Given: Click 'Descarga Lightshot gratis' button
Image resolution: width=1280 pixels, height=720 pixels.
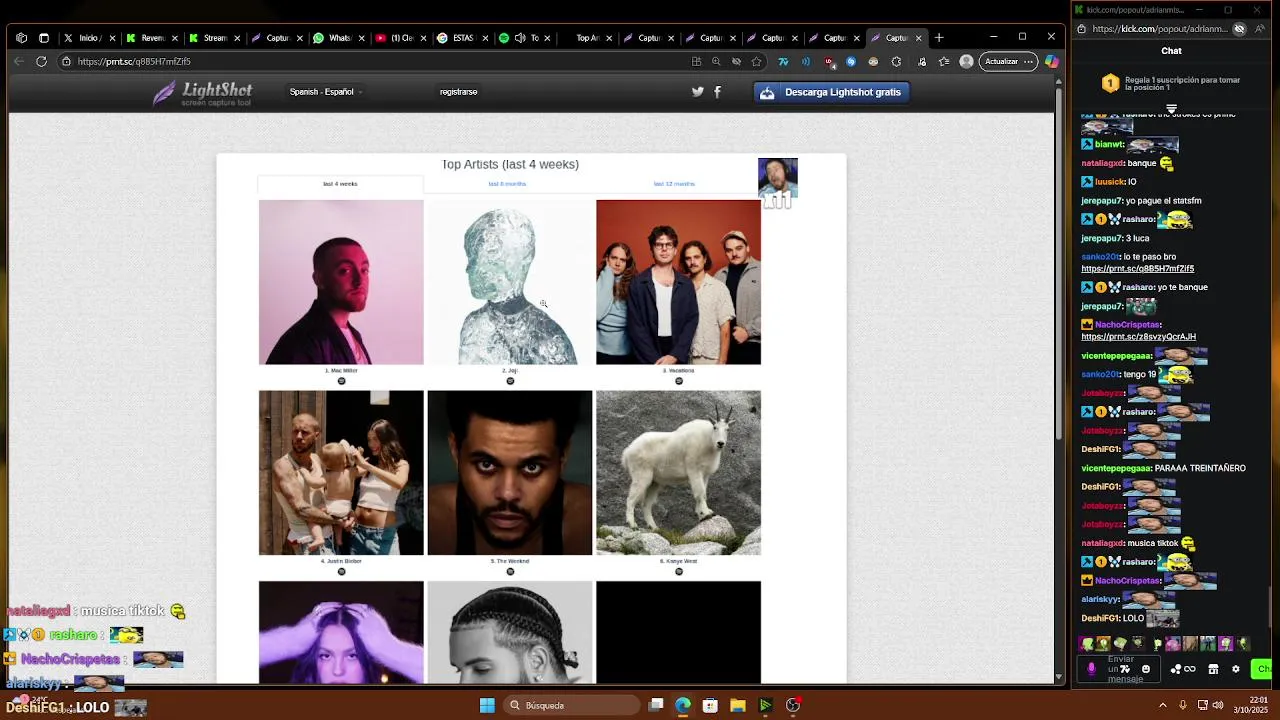Looking at the screenshot, I should [831, 92].
